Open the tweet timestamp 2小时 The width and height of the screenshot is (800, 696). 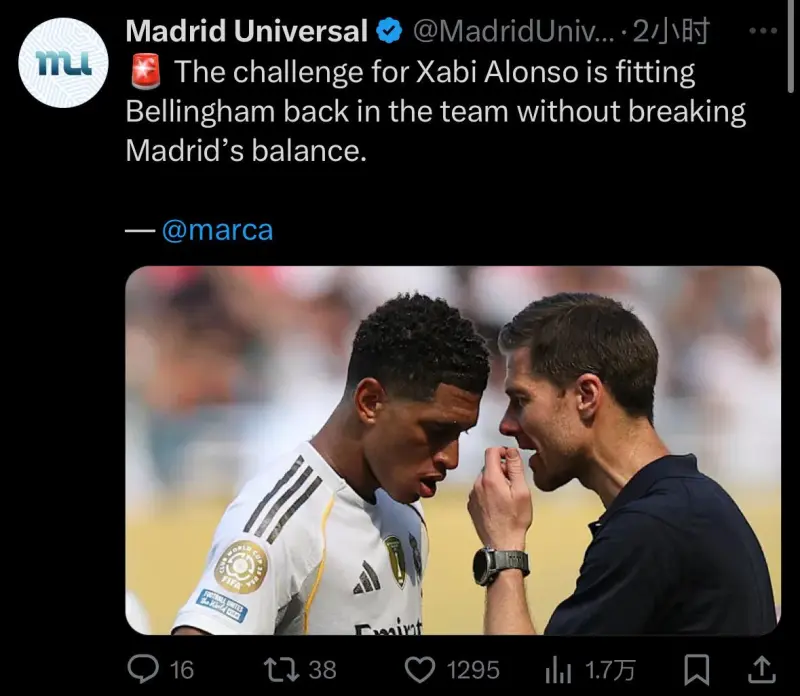click(670, 31)
